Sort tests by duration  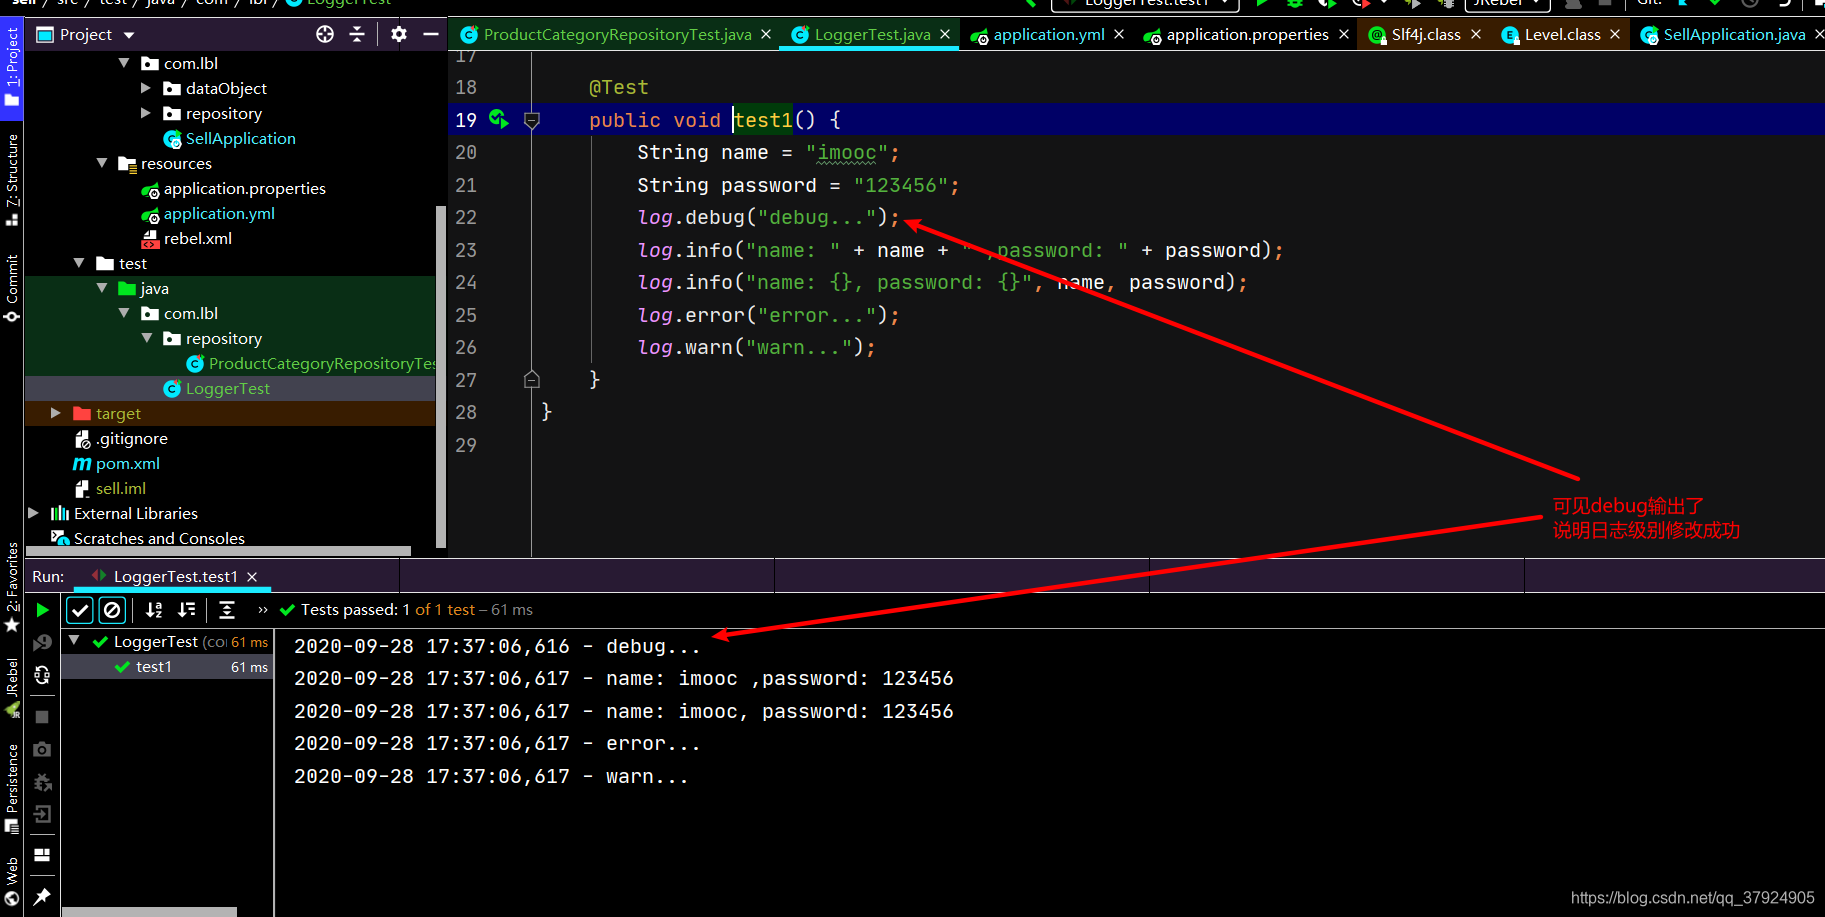(x=186, y=610)
